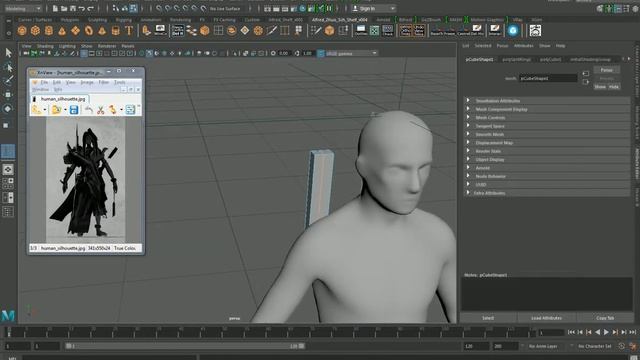The image size is (640, 360).
Task: Click the Outliner shelf icon
Action: [x=361, y=31]
